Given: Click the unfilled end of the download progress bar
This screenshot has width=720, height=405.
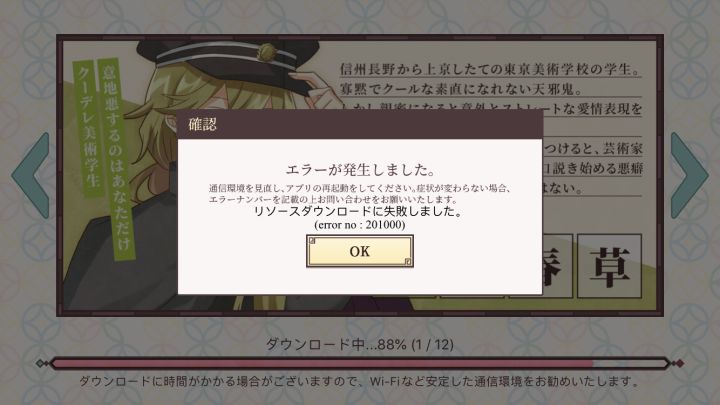Looking at the screenshot, I should click(628, 364).
